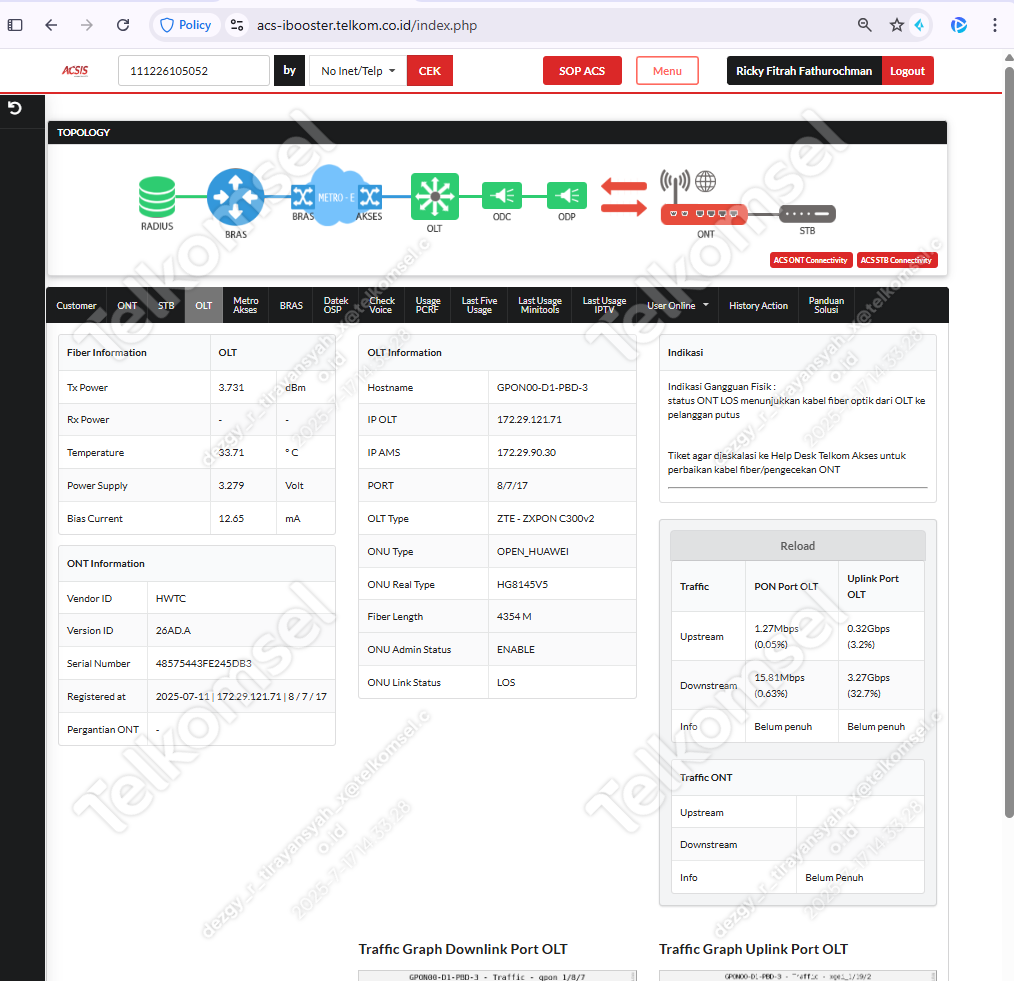Open the browser sidebar panel icon

pos(15,25)
